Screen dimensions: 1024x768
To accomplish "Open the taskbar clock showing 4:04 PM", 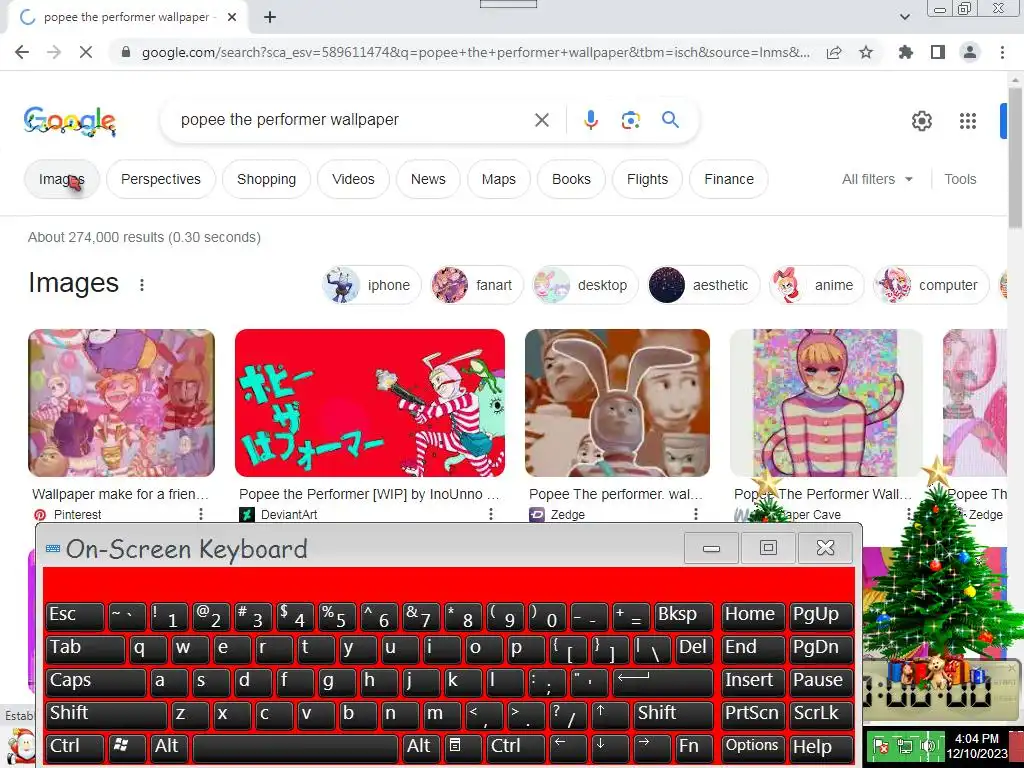I will pos(977,746).
